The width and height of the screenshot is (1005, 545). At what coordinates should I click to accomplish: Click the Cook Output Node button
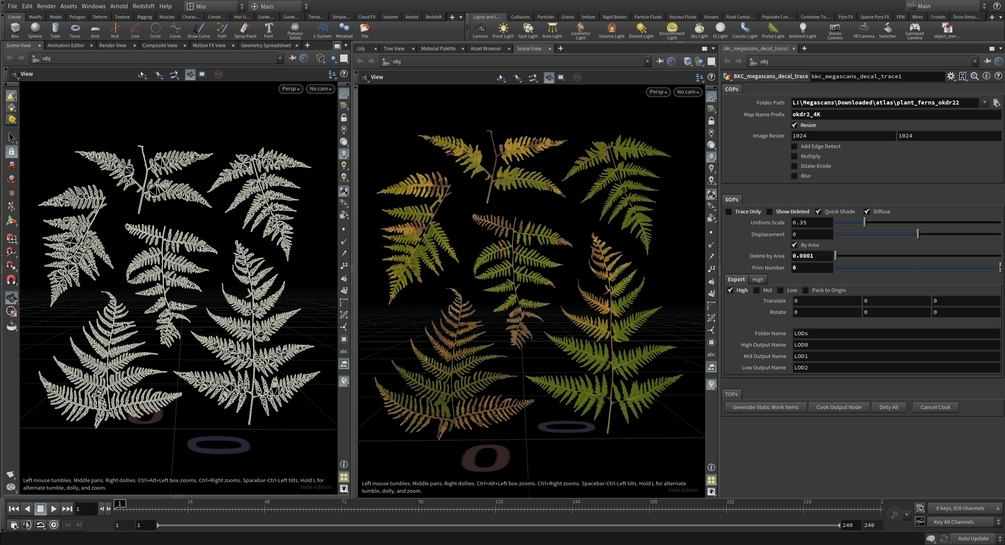pos(838,407)
